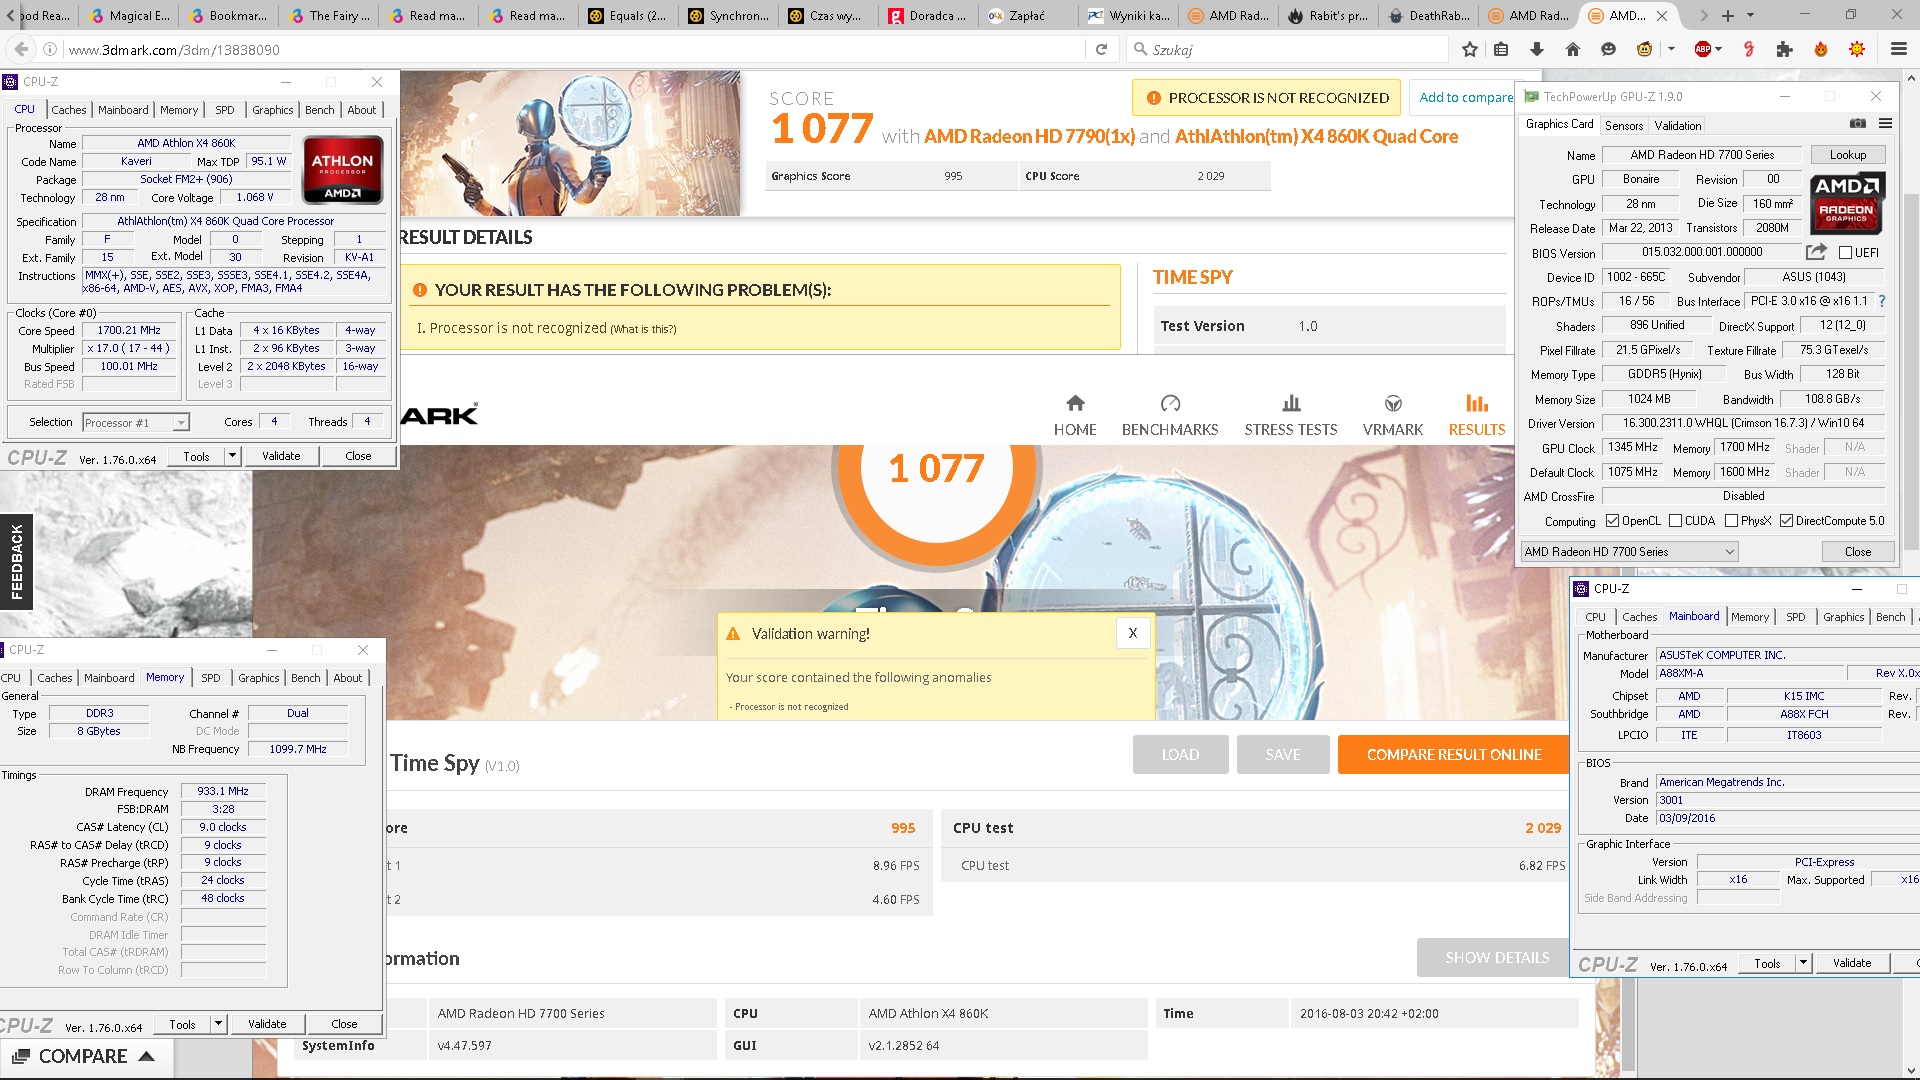Click the bookmark star icon in browser toolbar

pyautogui.click(x=1469, y=49)
